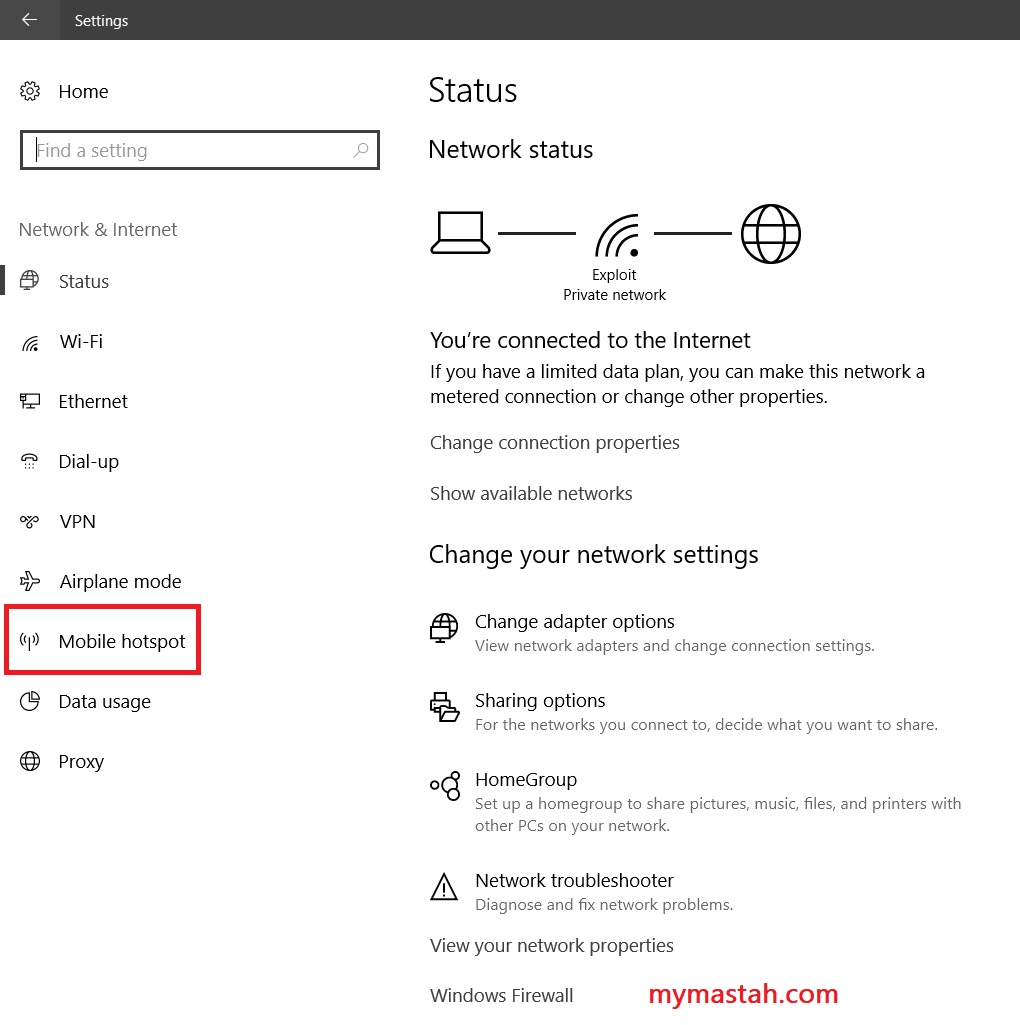Focus the Find a setting search box
The image size is (1020, 1025).
tap(200, 150)
